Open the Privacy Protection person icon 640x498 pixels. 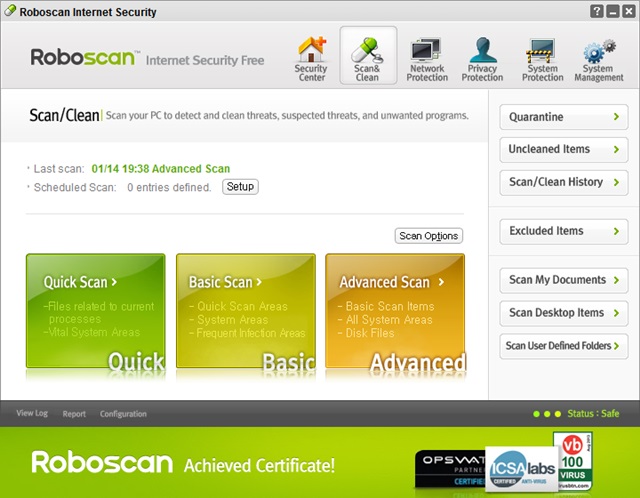tap(482, 59)
